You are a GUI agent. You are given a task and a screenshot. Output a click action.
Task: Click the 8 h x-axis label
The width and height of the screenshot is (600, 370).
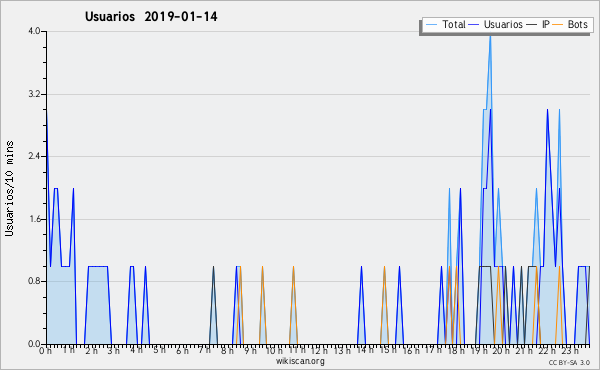point(227,351)
